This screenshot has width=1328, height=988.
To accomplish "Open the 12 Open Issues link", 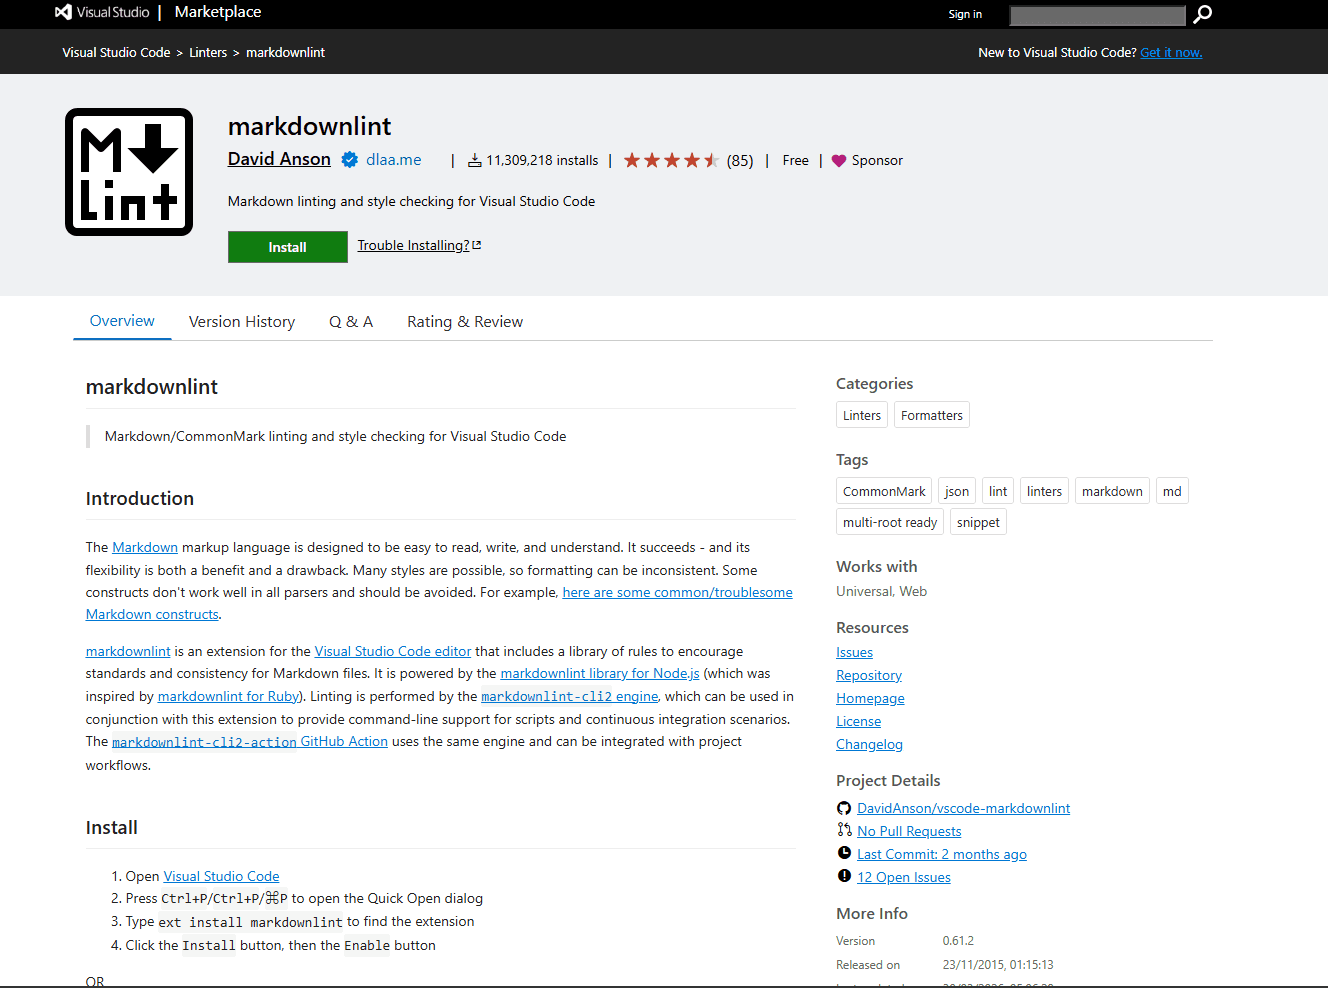I will coord(904,877).
